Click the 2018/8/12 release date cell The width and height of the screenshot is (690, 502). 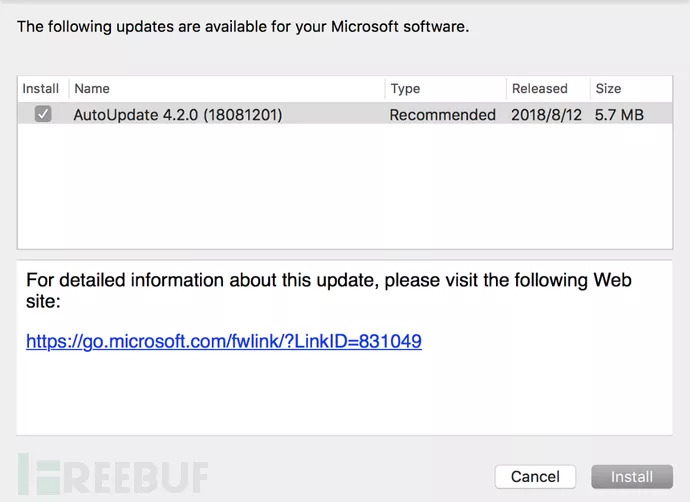pyautogui.click(x=546, y=115)
